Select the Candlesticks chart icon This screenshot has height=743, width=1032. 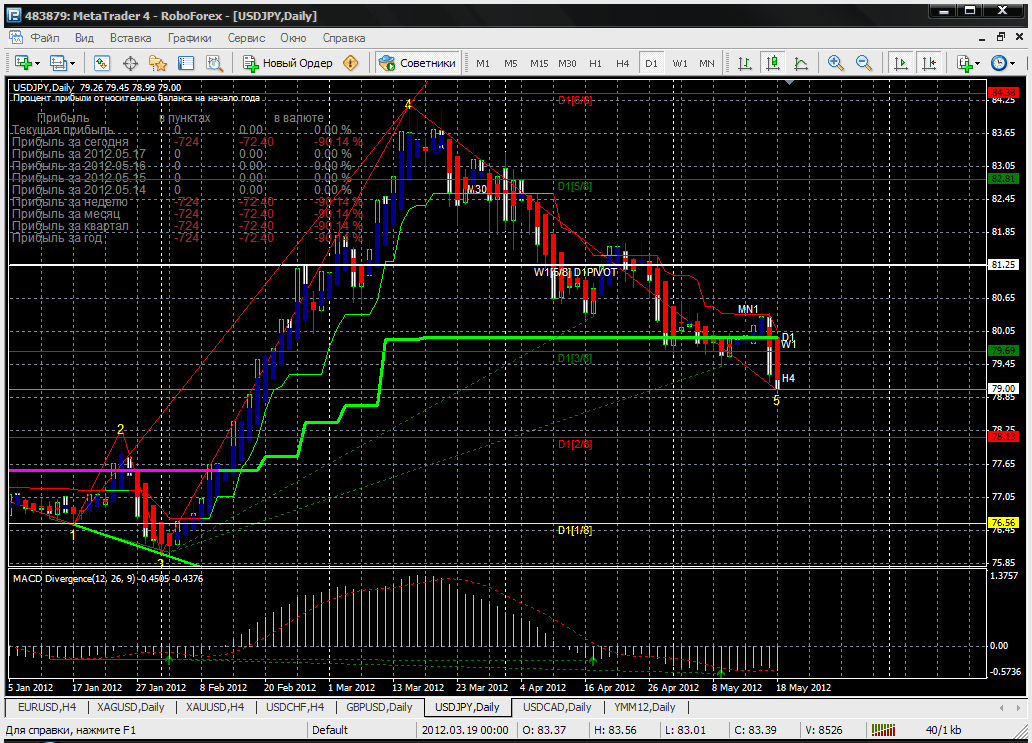pyautogui.click(x=773, y=63)
